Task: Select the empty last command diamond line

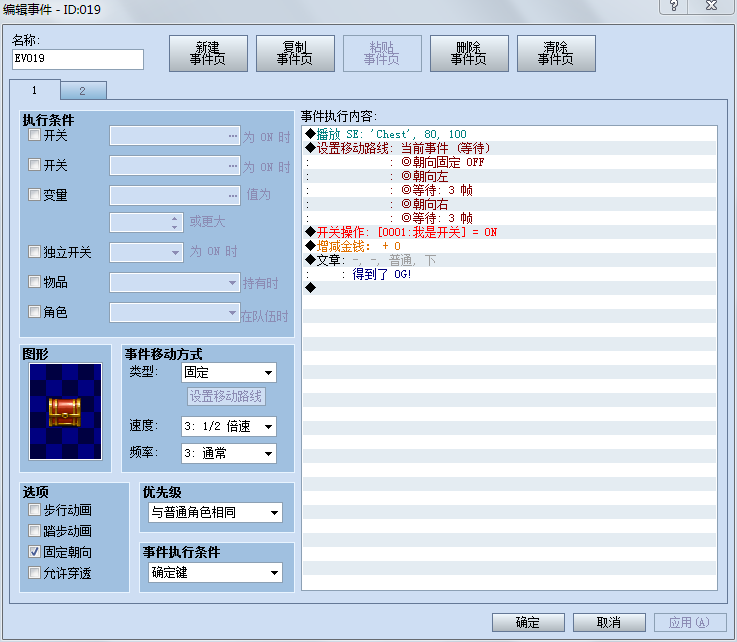Action: tap(510, 288)
